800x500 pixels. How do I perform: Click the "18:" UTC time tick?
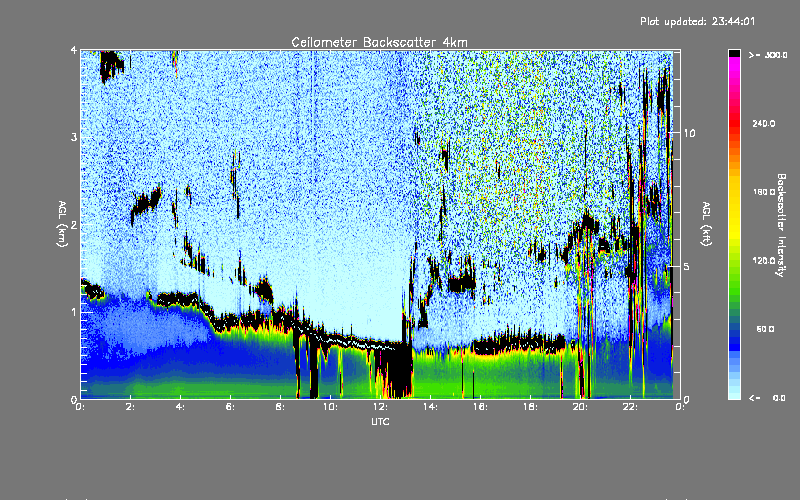click(530, 407)
